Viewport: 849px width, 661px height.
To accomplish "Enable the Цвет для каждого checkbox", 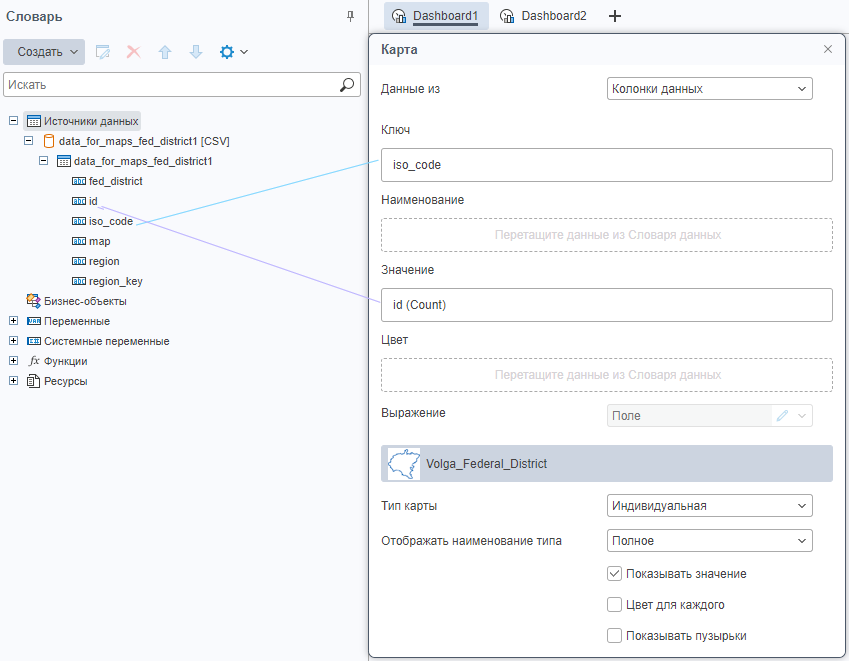I will (615, 605).
